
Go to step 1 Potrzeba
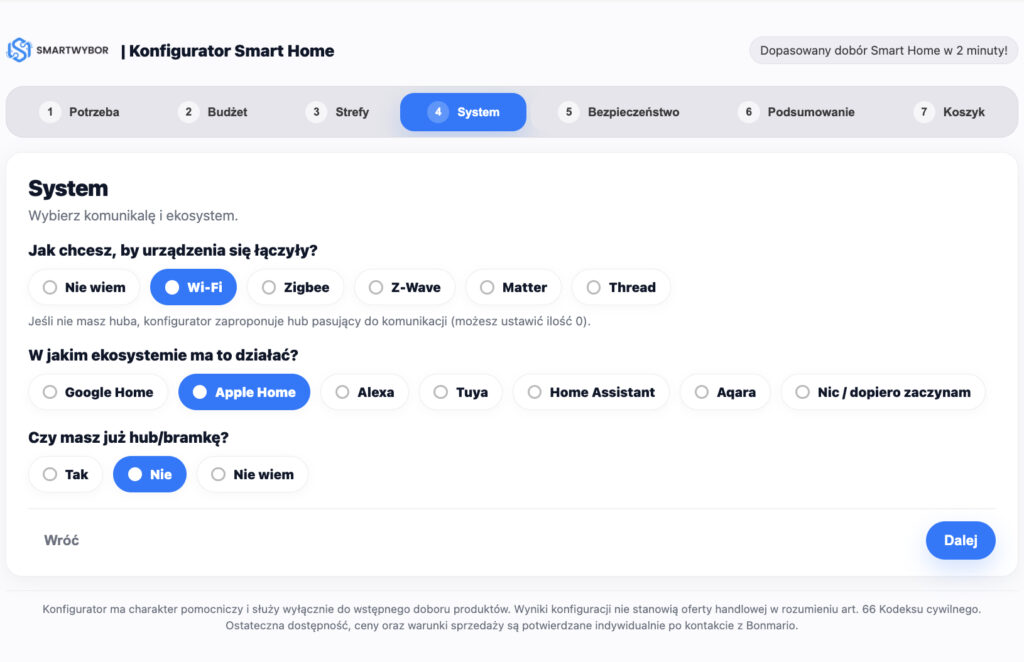tap(80, 112)
